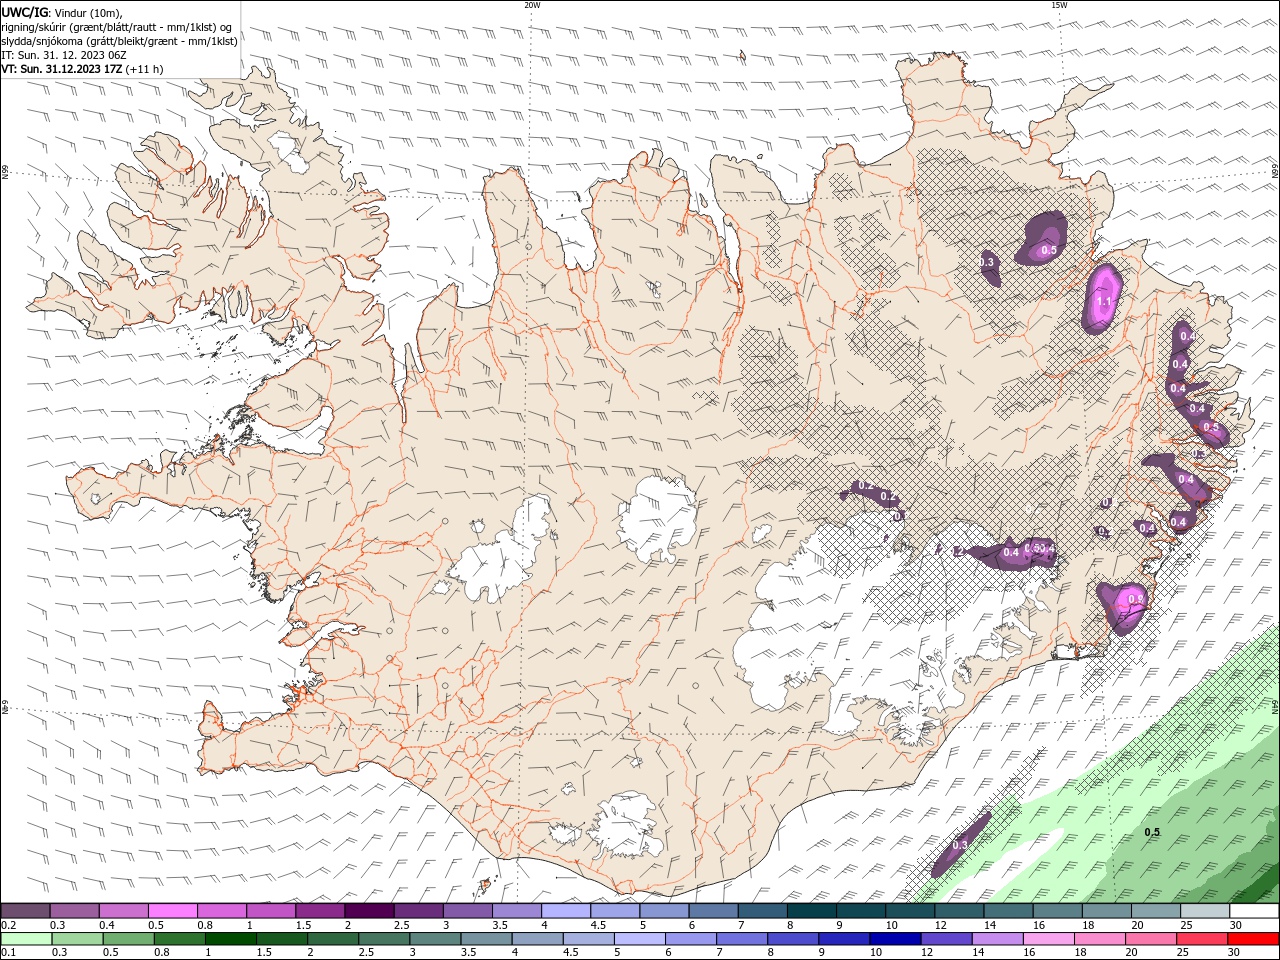Pick the darkest purple 2–2.5 top-row swatch
Screen dimensions: 1280x960
[x=369, y=911]
